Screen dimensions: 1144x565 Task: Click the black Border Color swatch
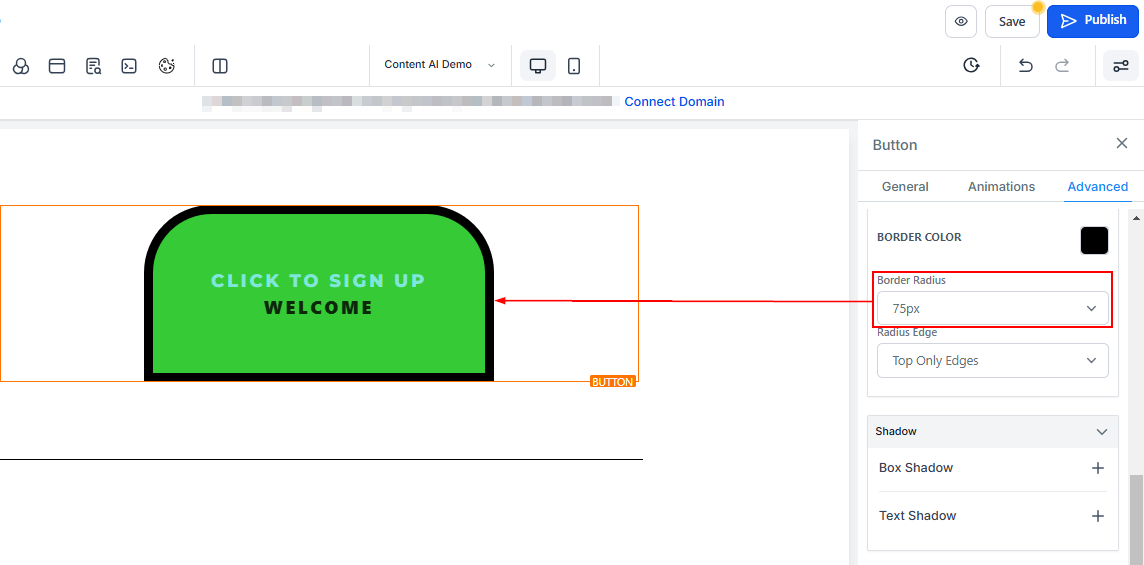(x=1094, y=241)
